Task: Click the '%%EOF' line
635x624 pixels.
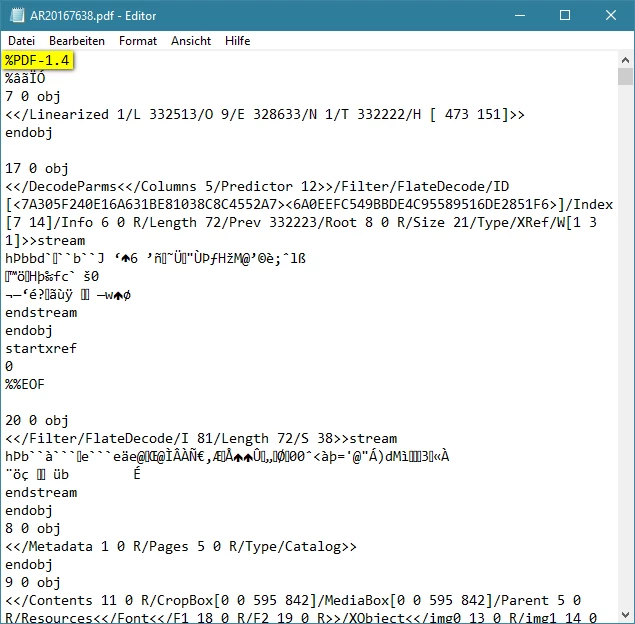Action: pos(25,384)
